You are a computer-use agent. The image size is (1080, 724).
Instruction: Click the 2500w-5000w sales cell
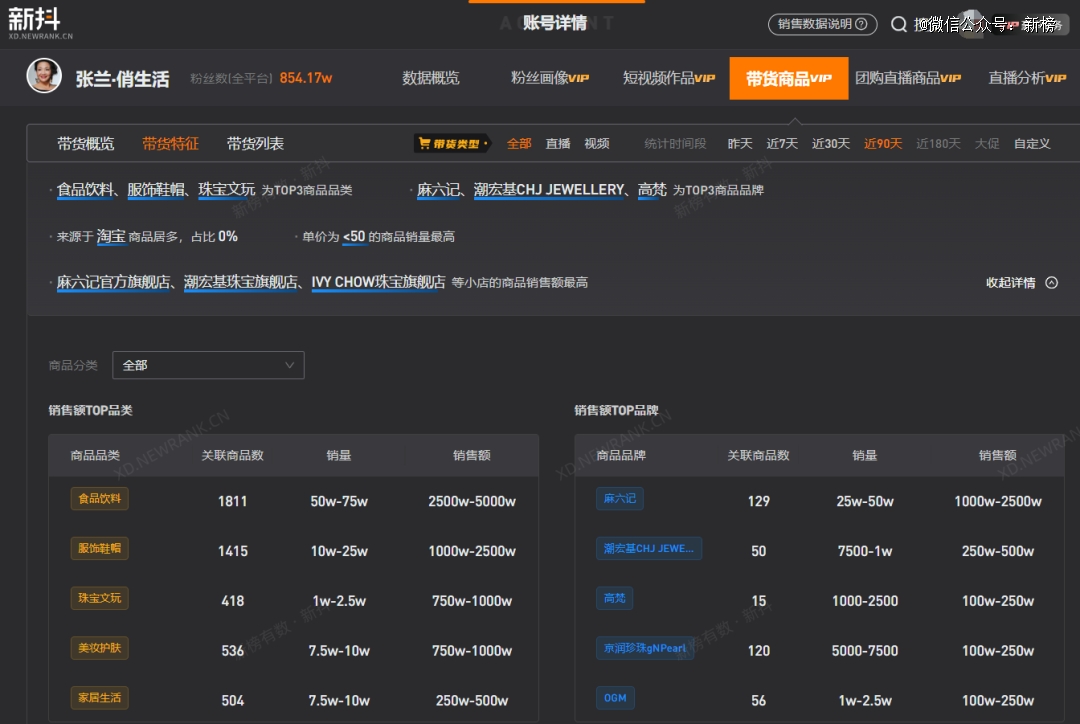[x=472, y=501]
